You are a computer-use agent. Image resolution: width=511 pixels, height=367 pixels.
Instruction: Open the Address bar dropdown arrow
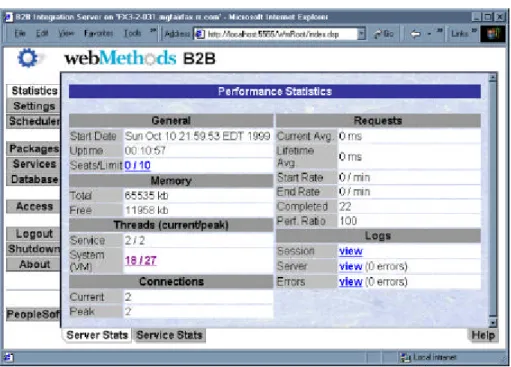click(x=361, y=34)
